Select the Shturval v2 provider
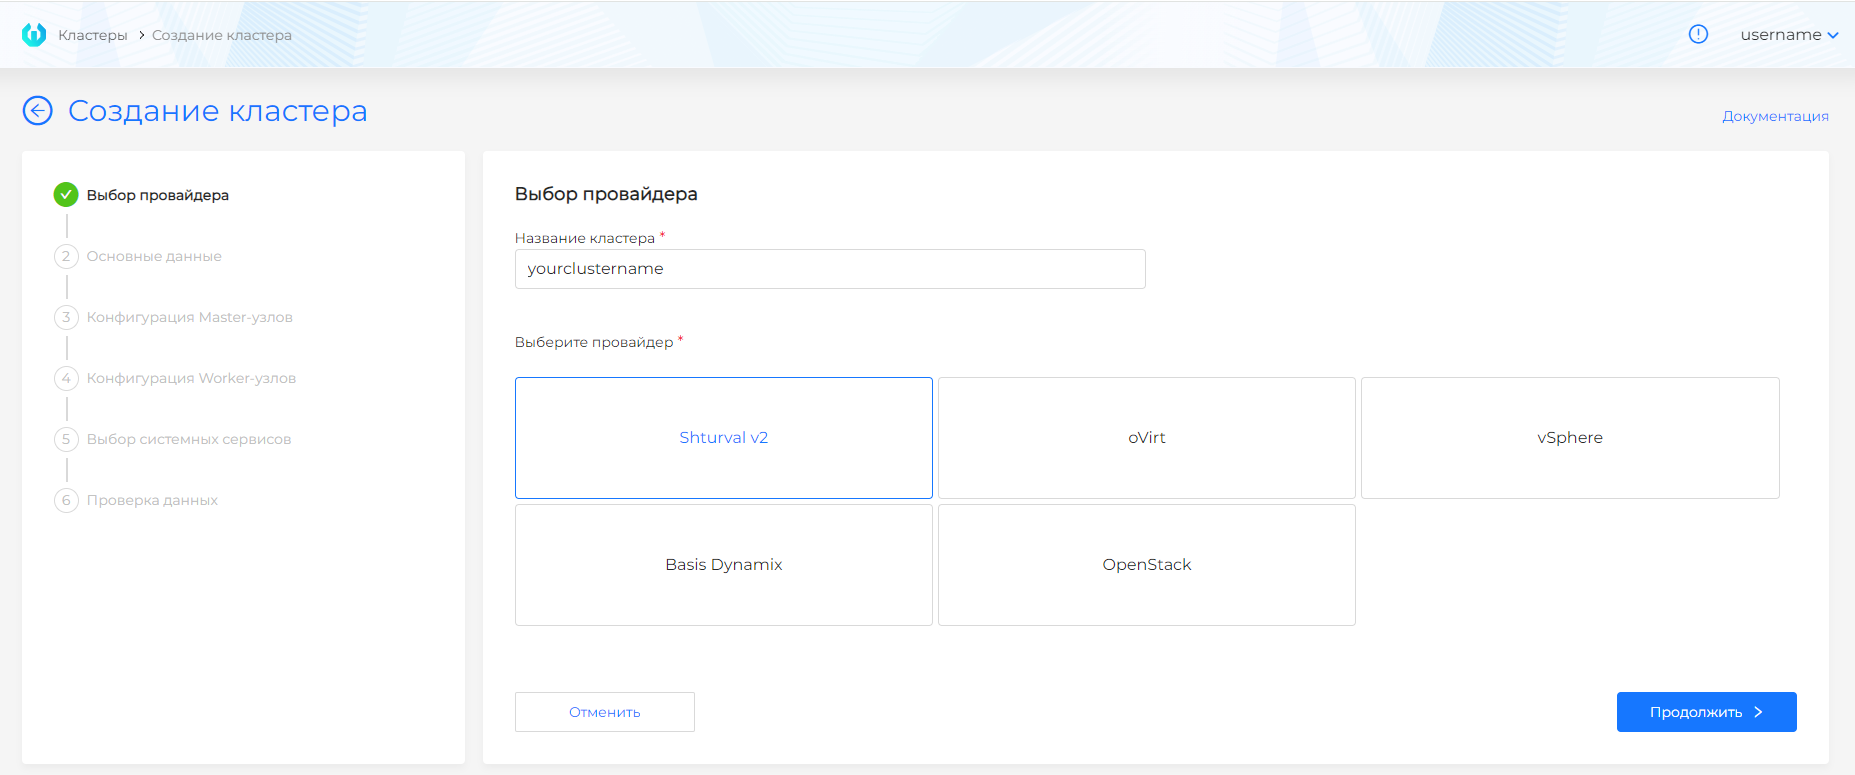Image resolution: width=1855 pixels, height=775 pixels. 723,438
